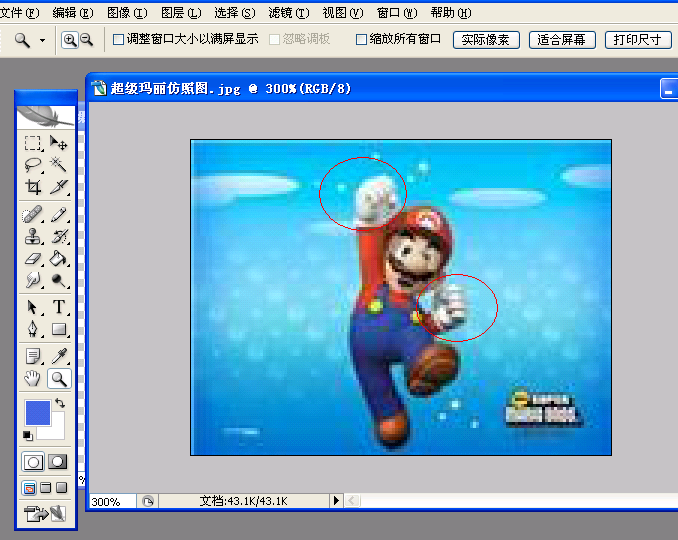Open the 帮助(H) menu
Image resolution: width=678 pixels, height=540 pixels.
[x=451, y=13]
